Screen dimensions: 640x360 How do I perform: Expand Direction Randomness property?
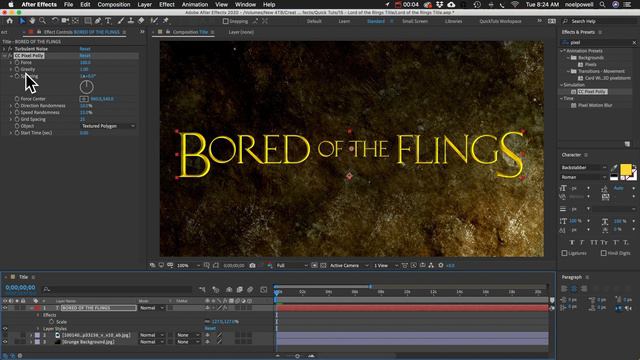click(11, 106)
